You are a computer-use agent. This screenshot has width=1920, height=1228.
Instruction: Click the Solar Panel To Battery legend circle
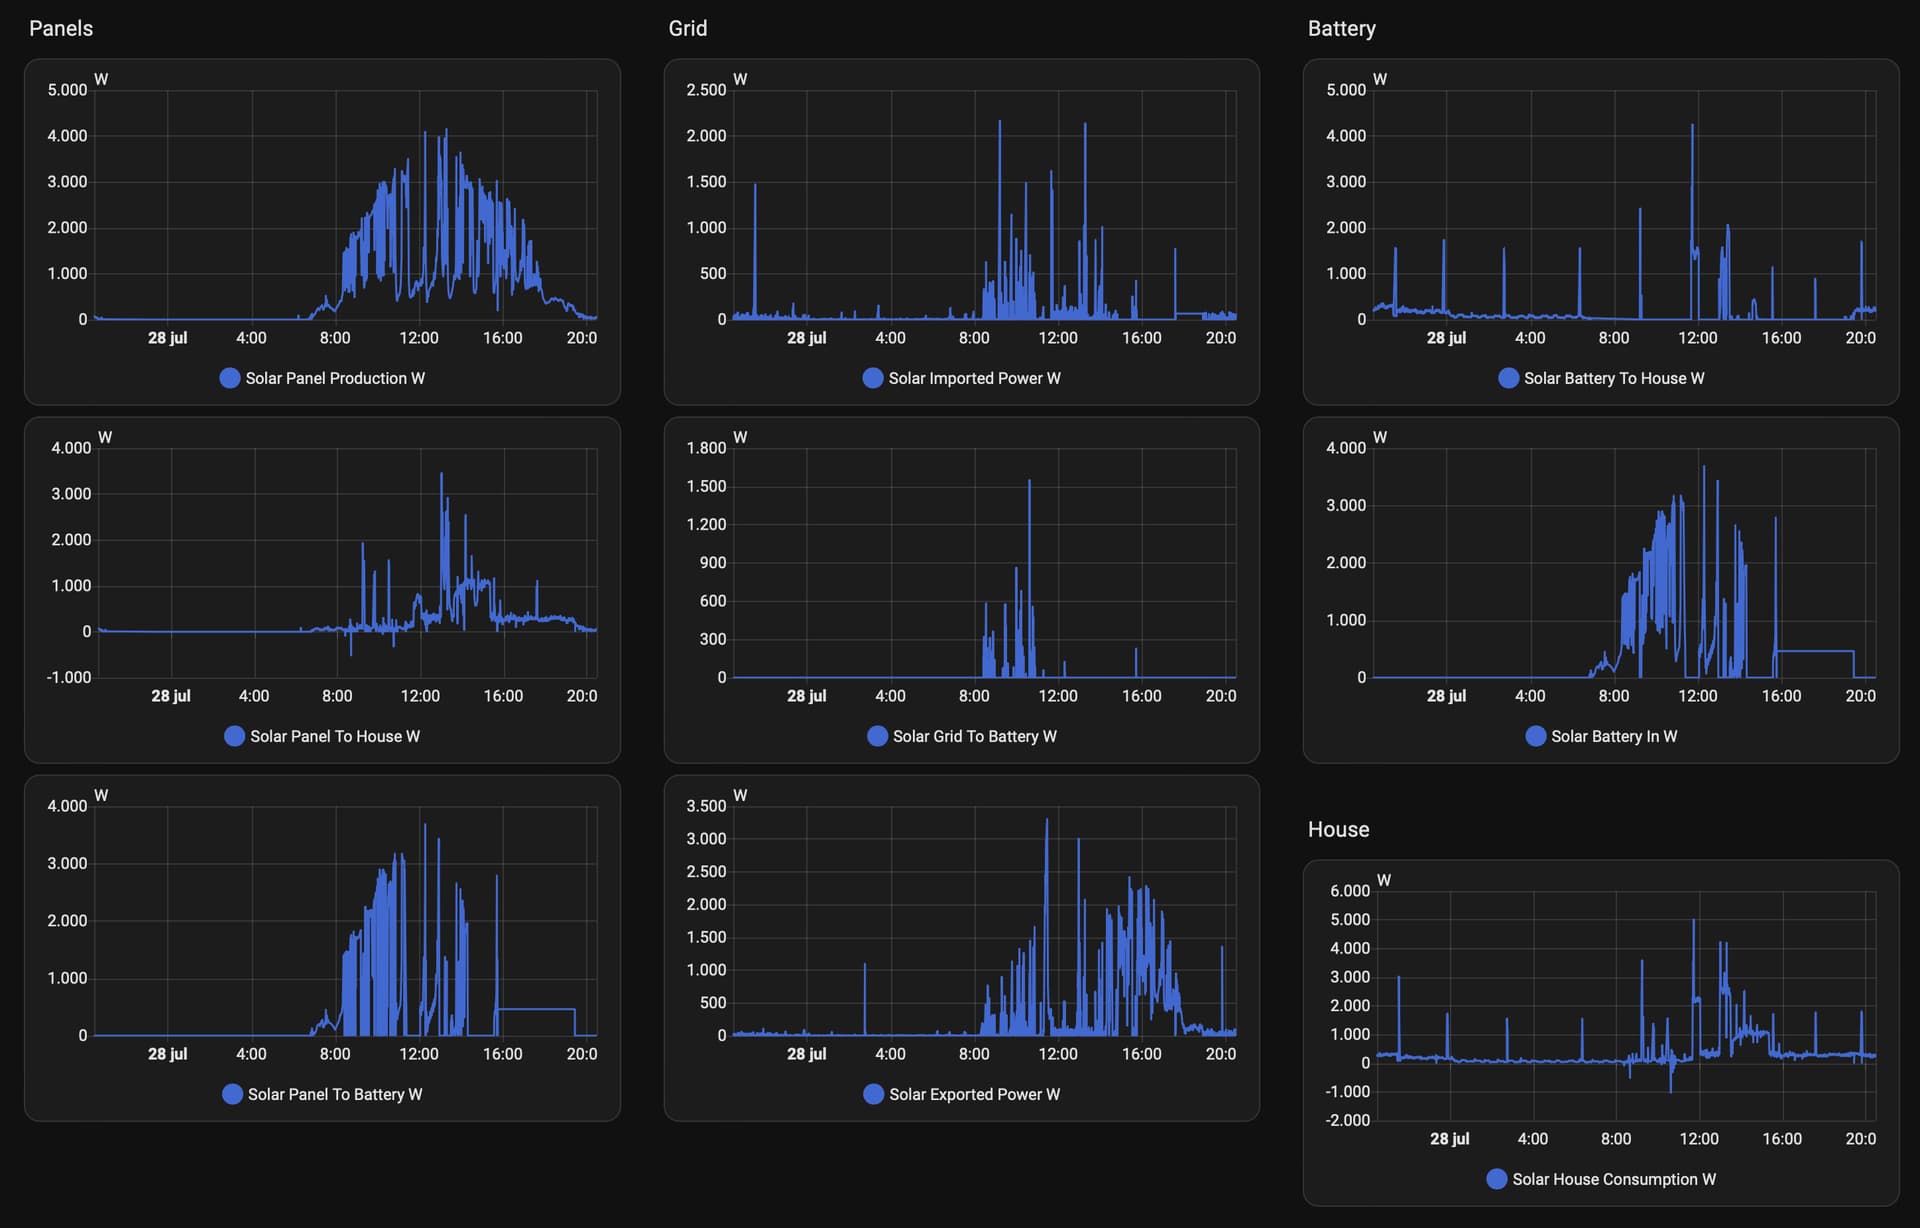click(x=233, y=1094)
